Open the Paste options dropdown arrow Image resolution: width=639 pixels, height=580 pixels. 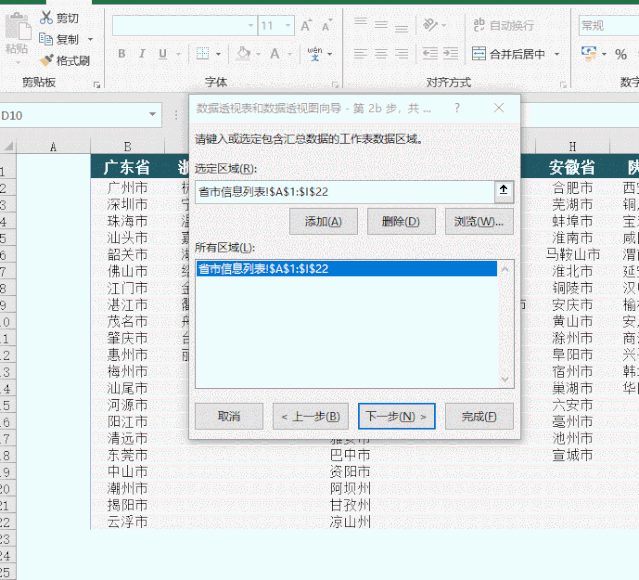18,63
